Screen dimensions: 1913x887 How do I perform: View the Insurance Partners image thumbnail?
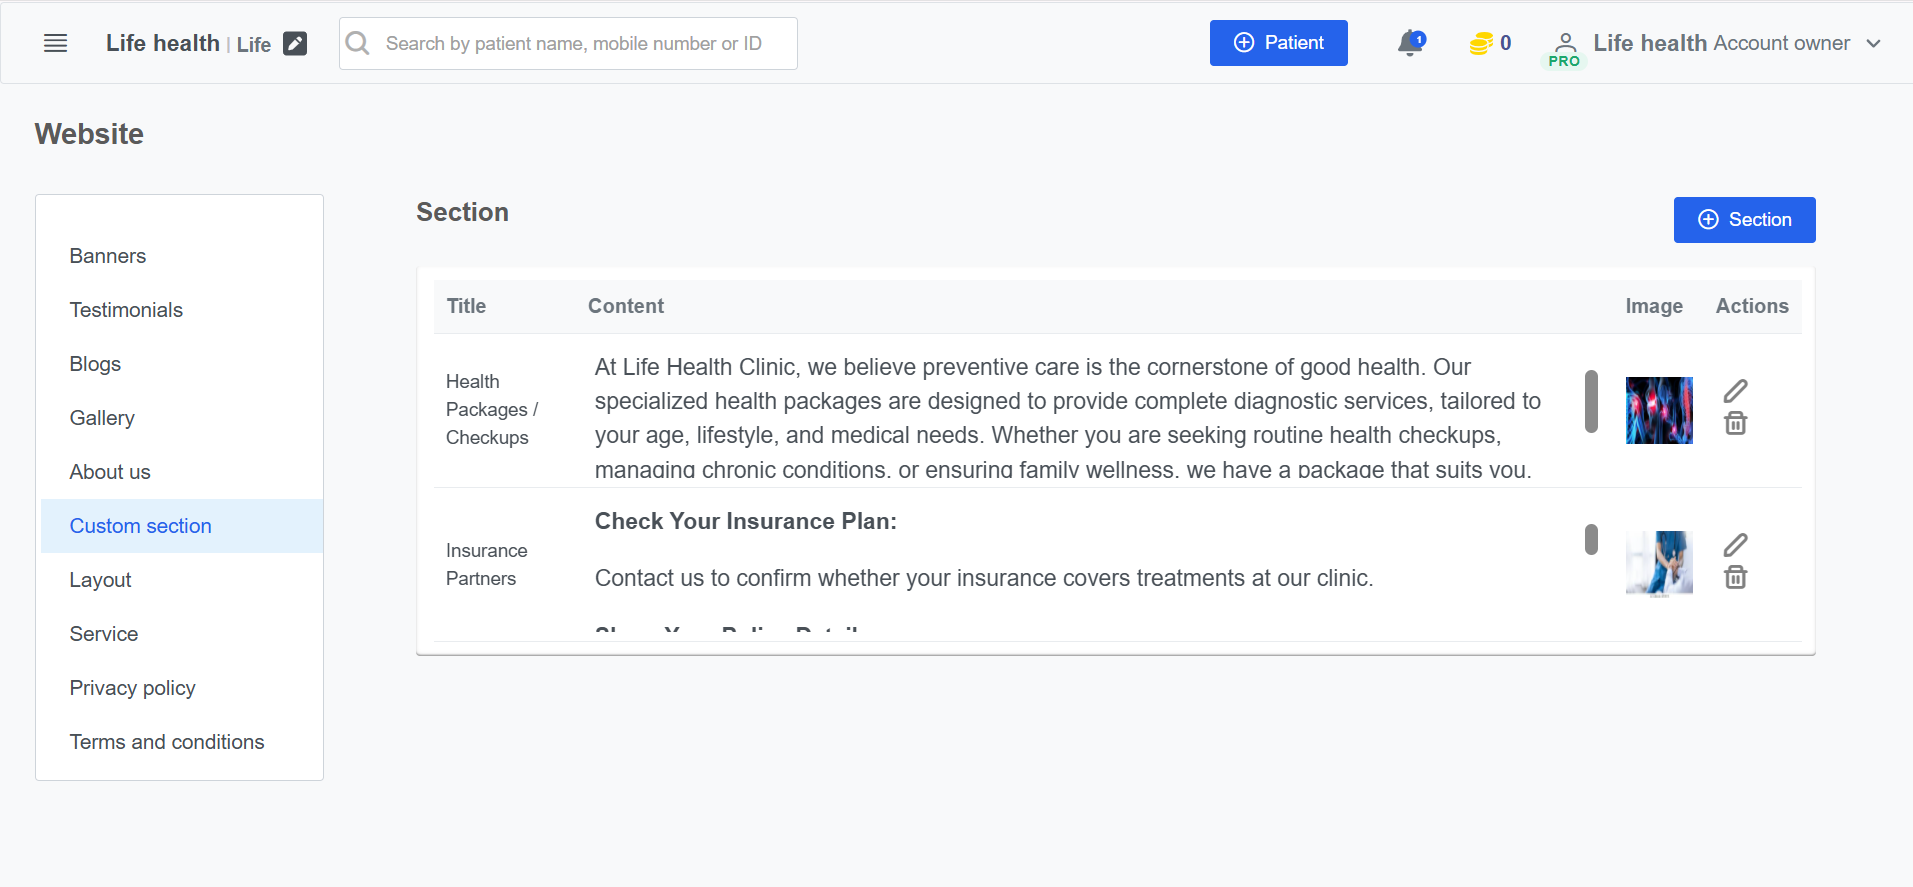1659,563
